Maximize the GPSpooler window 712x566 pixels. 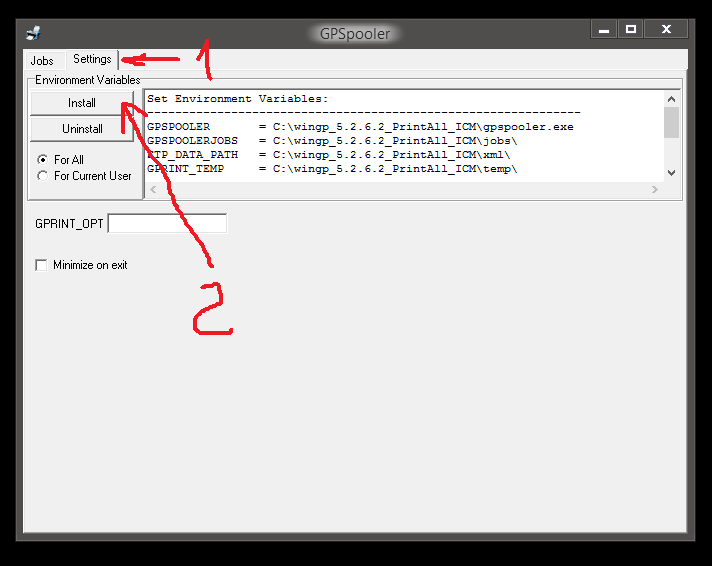tap(630, 29)
